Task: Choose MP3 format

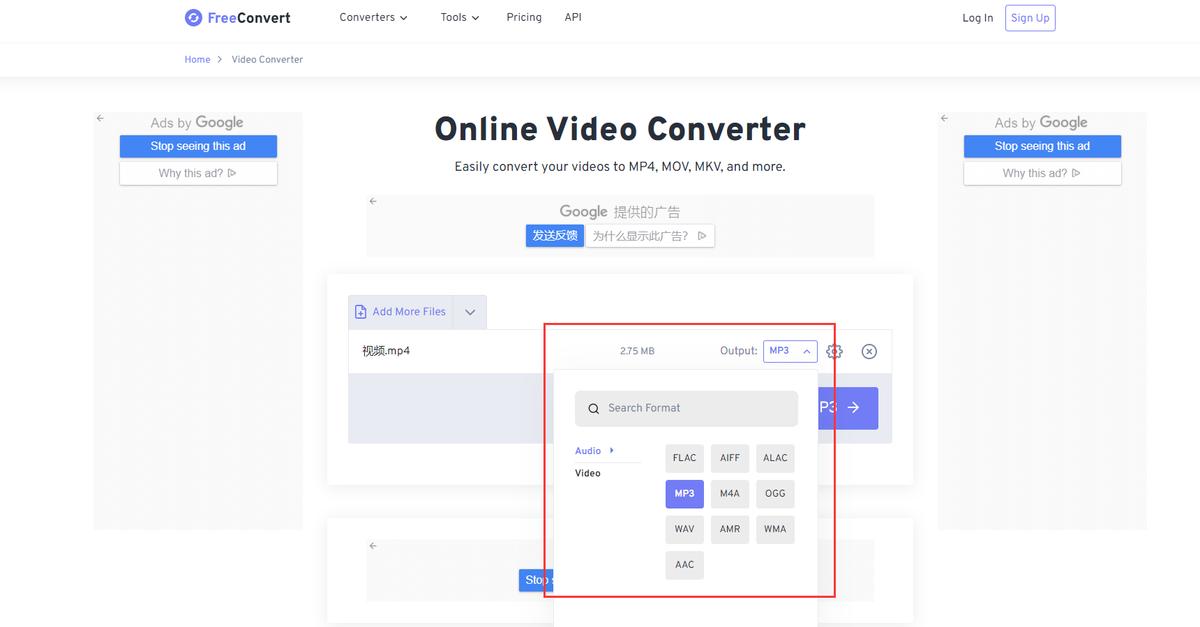Action: 685,494
